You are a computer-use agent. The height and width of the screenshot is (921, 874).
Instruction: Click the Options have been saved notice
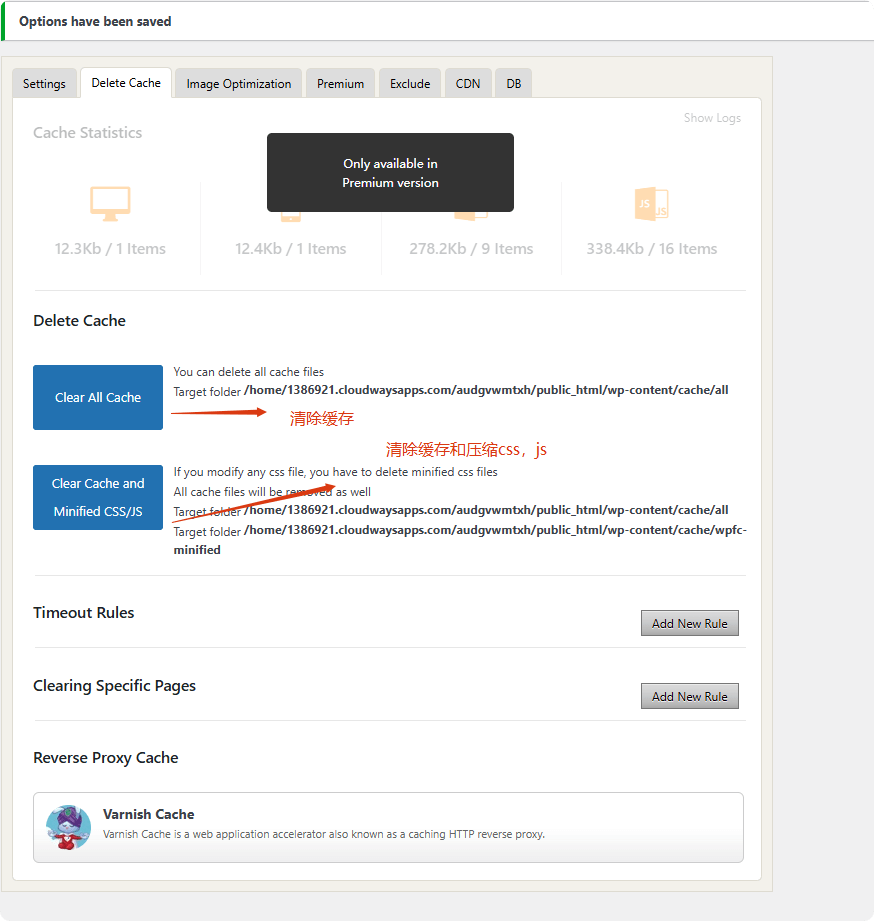coord(95,22)
